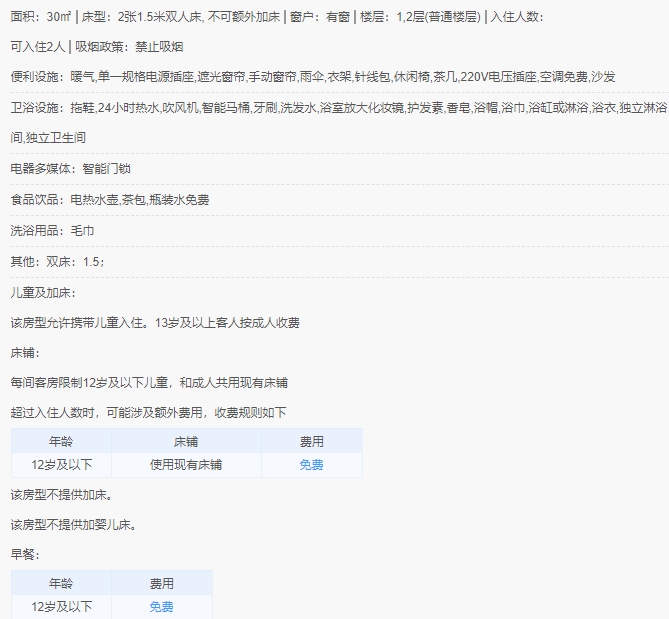
Task: Click blue '免费' in bed table
Action: point(311,465)
